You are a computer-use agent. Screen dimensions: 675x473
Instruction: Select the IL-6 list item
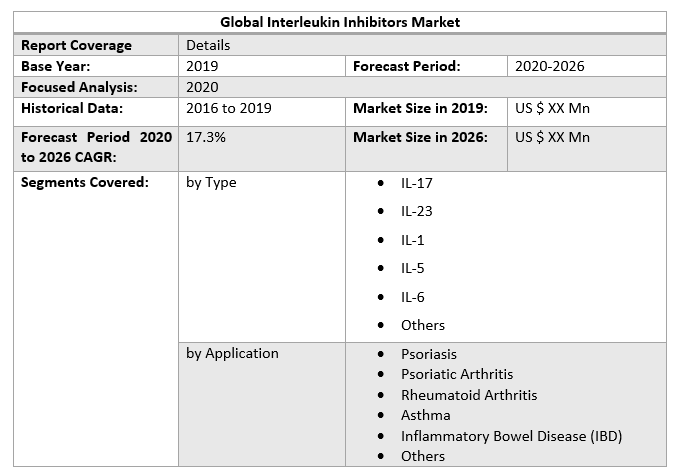pos(412,297)
